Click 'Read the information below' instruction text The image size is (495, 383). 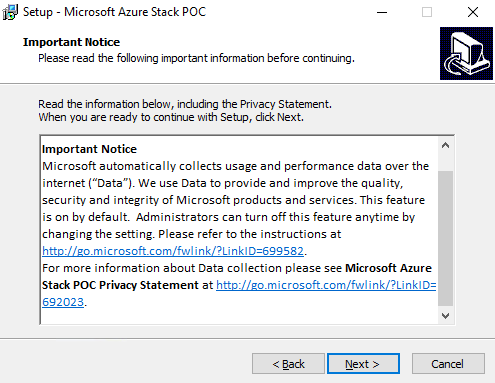point(185,104)
